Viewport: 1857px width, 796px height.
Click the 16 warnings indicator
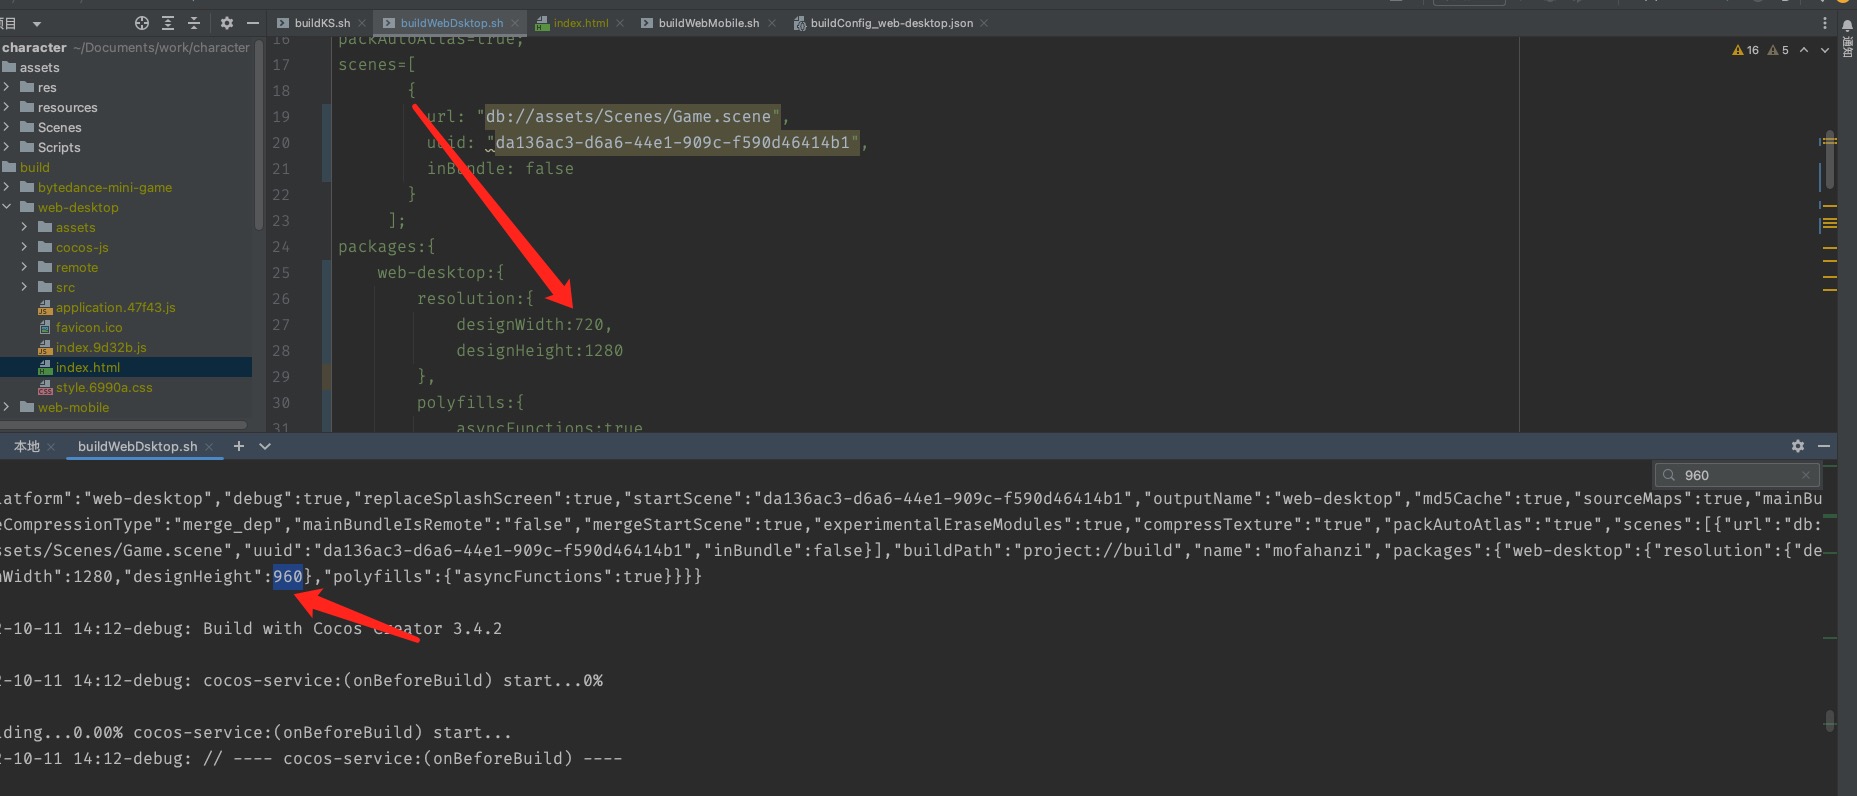tap(1745, 50)
